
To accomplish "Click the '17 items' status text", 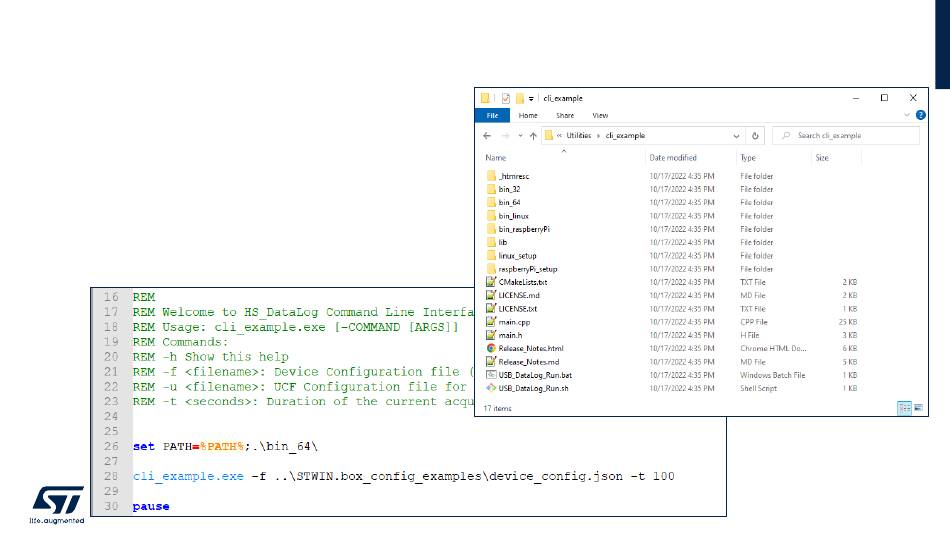I will [497, 409].
